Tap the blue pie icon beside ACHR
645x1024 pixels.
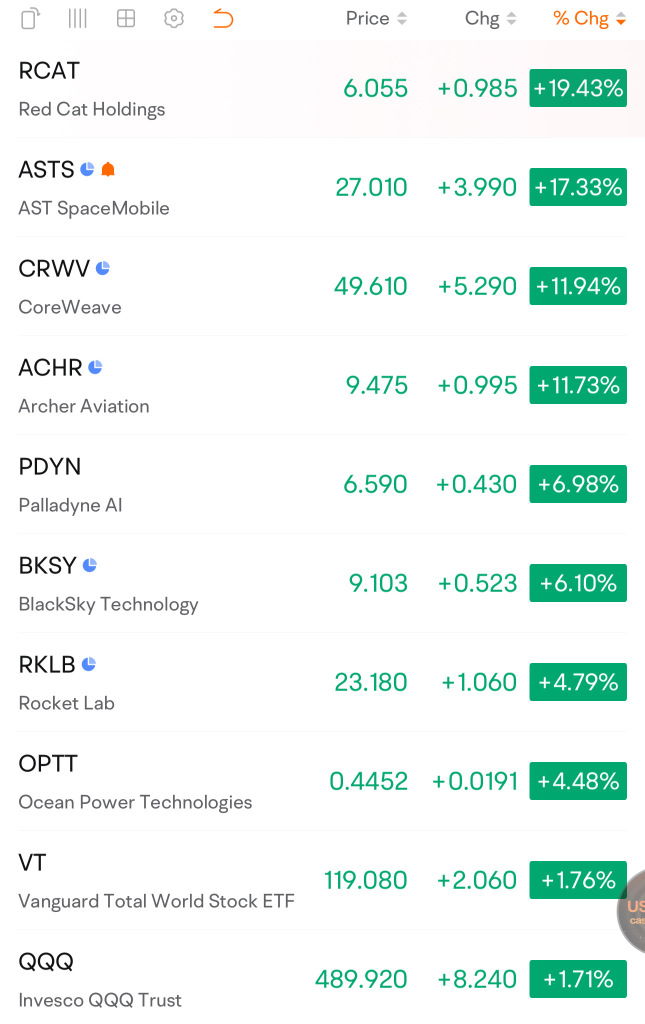(x=95, y=368)
